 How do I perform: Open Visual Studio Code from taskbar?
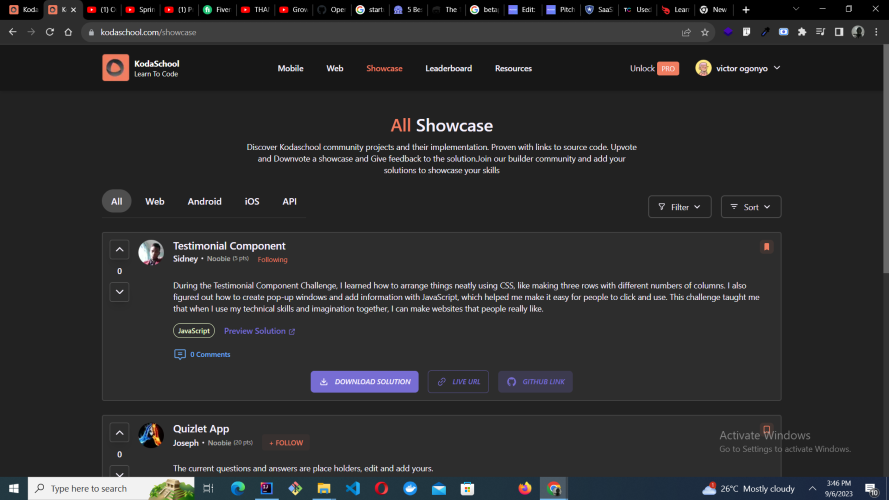tap(353, 488)
